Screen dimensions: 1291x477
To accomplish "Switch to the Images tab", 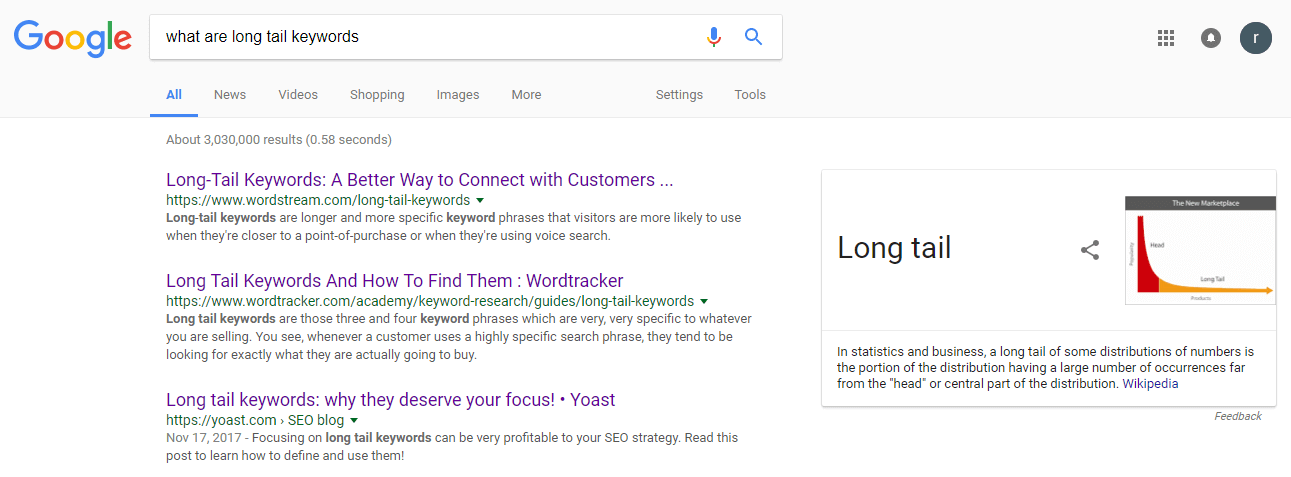I will pos(458,95).
